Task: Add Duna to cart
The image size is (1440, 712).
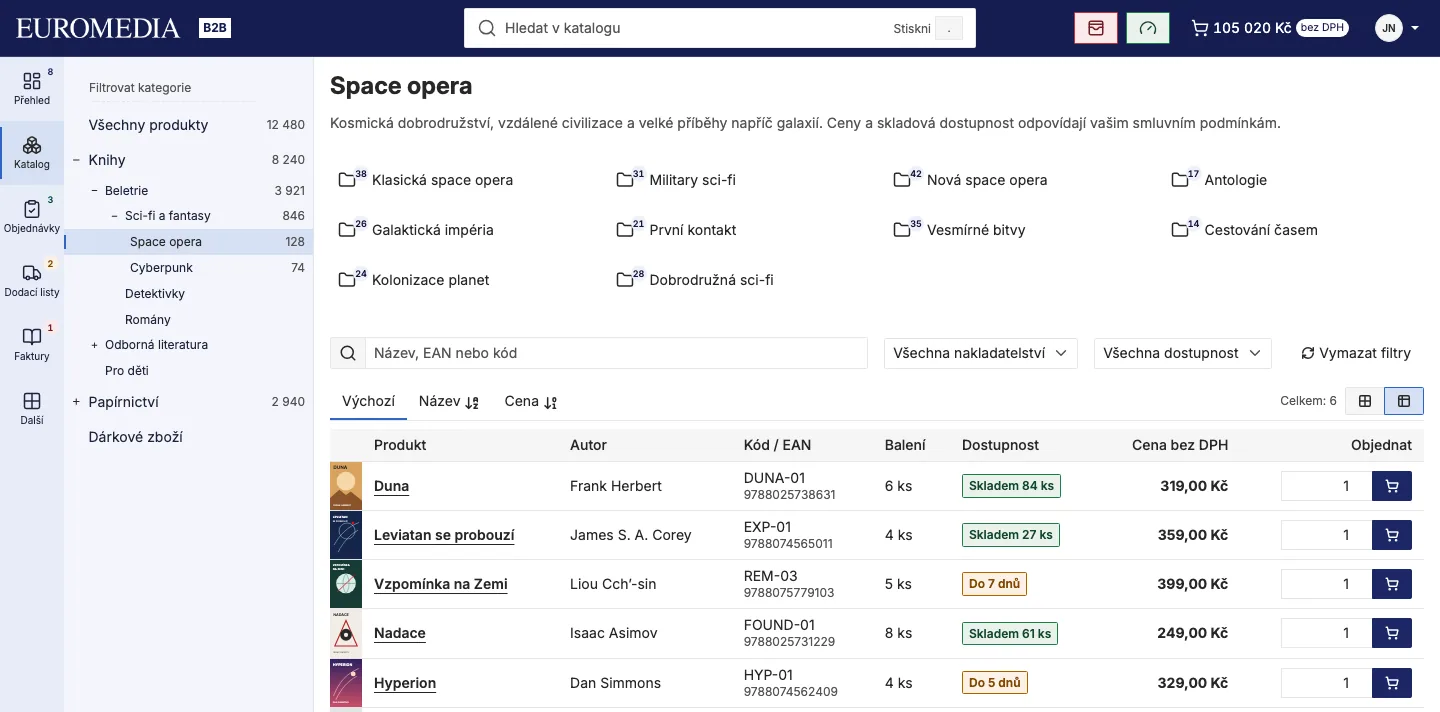Action: coord(1392,486)
